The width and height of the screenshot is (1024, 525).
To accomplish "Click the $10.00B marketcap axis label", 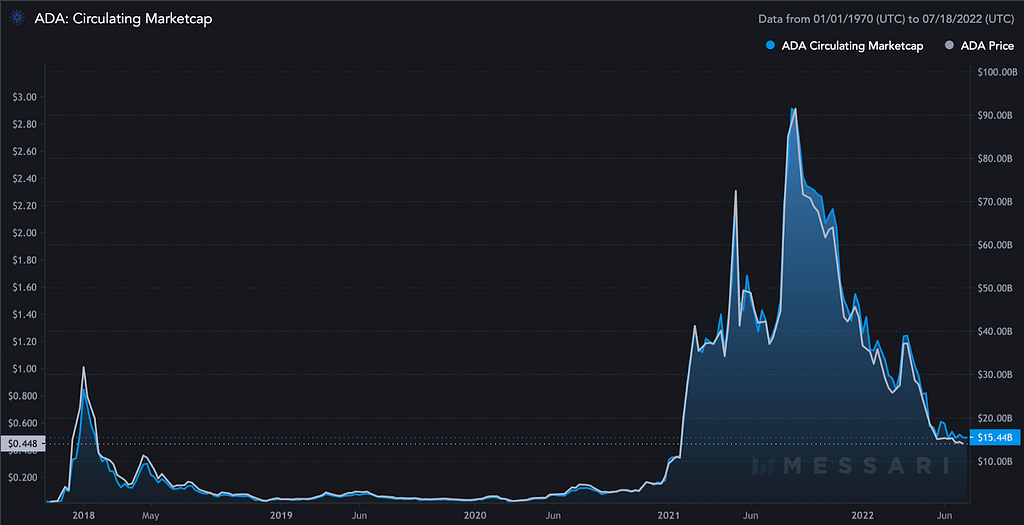I will pyautogui.click(x=995, y=461).
